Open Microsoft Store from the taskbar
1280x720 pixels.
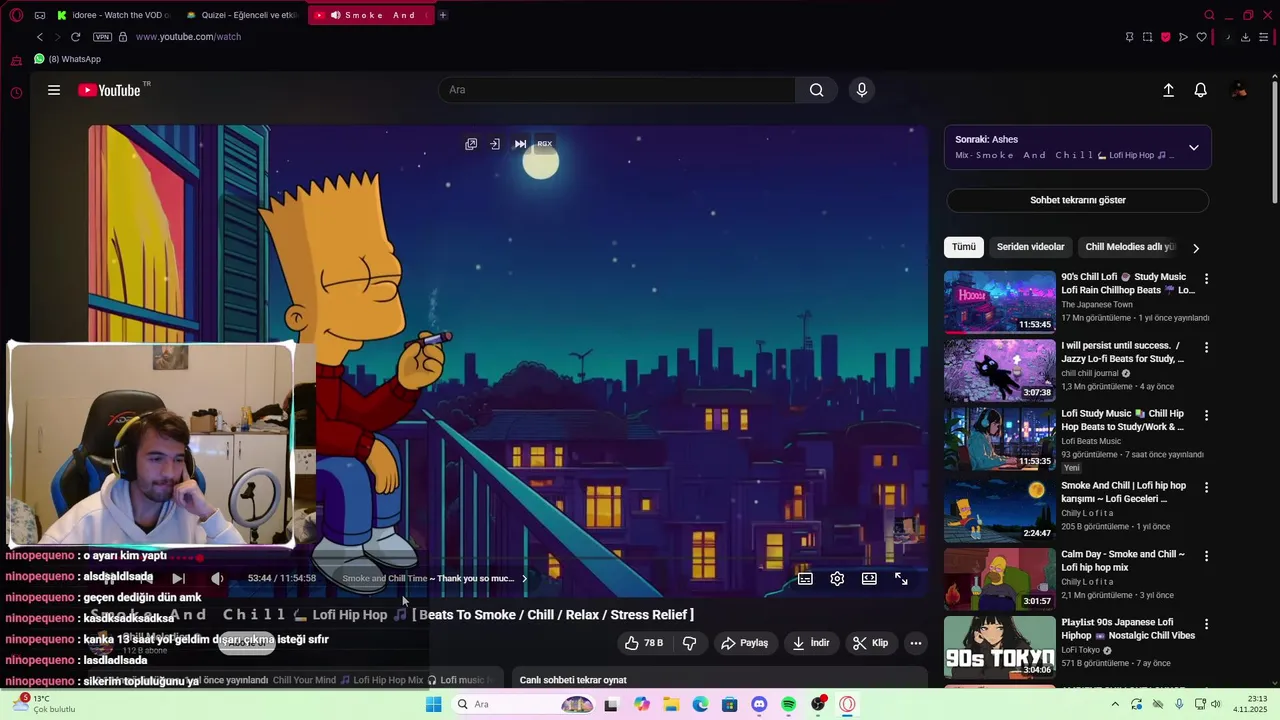(730, 704)
